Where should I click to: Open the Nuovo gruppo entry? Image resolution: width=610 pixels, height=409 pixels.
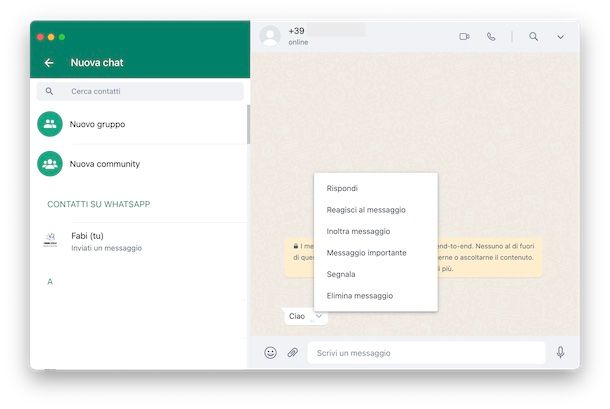click(x=140, y=124)
